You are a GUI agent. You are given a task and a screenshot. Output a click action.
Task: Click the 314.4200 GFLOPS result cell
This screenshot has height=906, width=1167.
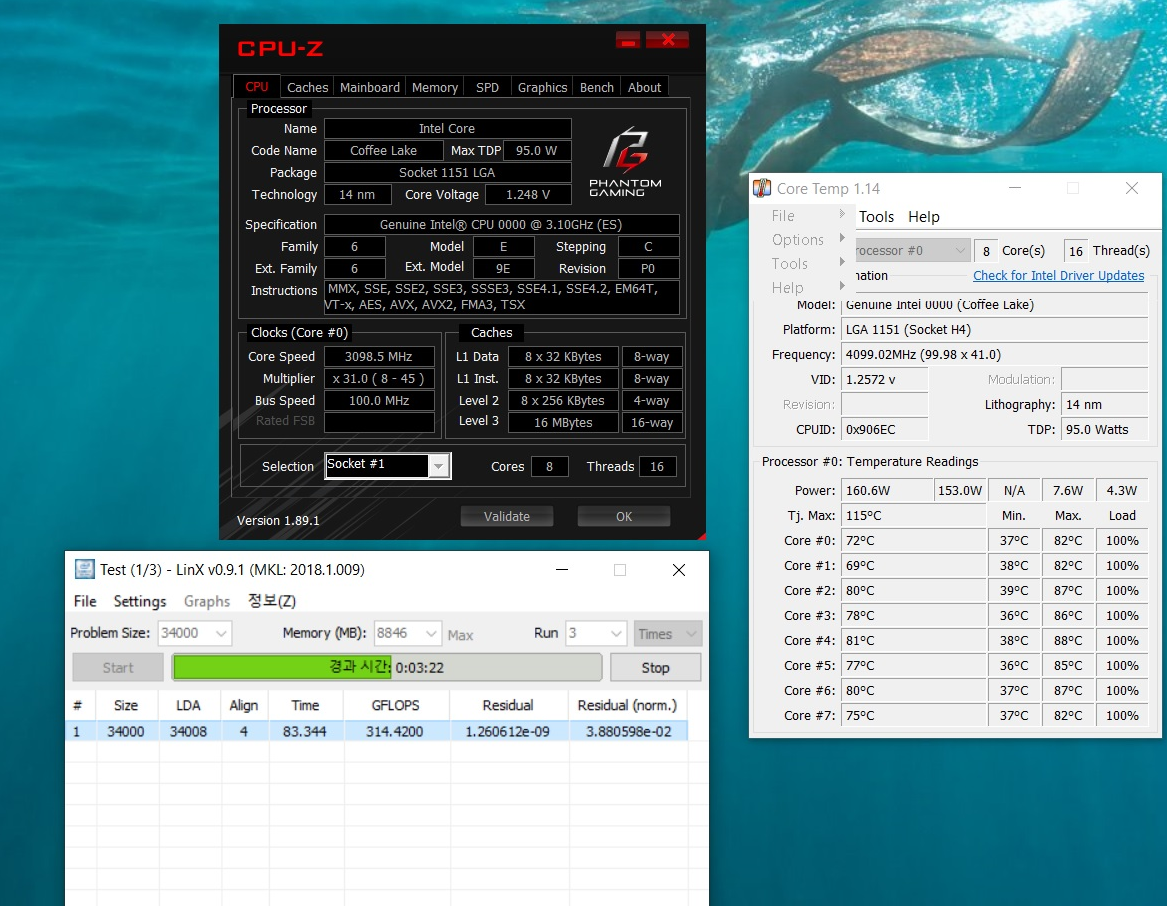(x=394, y=731)
